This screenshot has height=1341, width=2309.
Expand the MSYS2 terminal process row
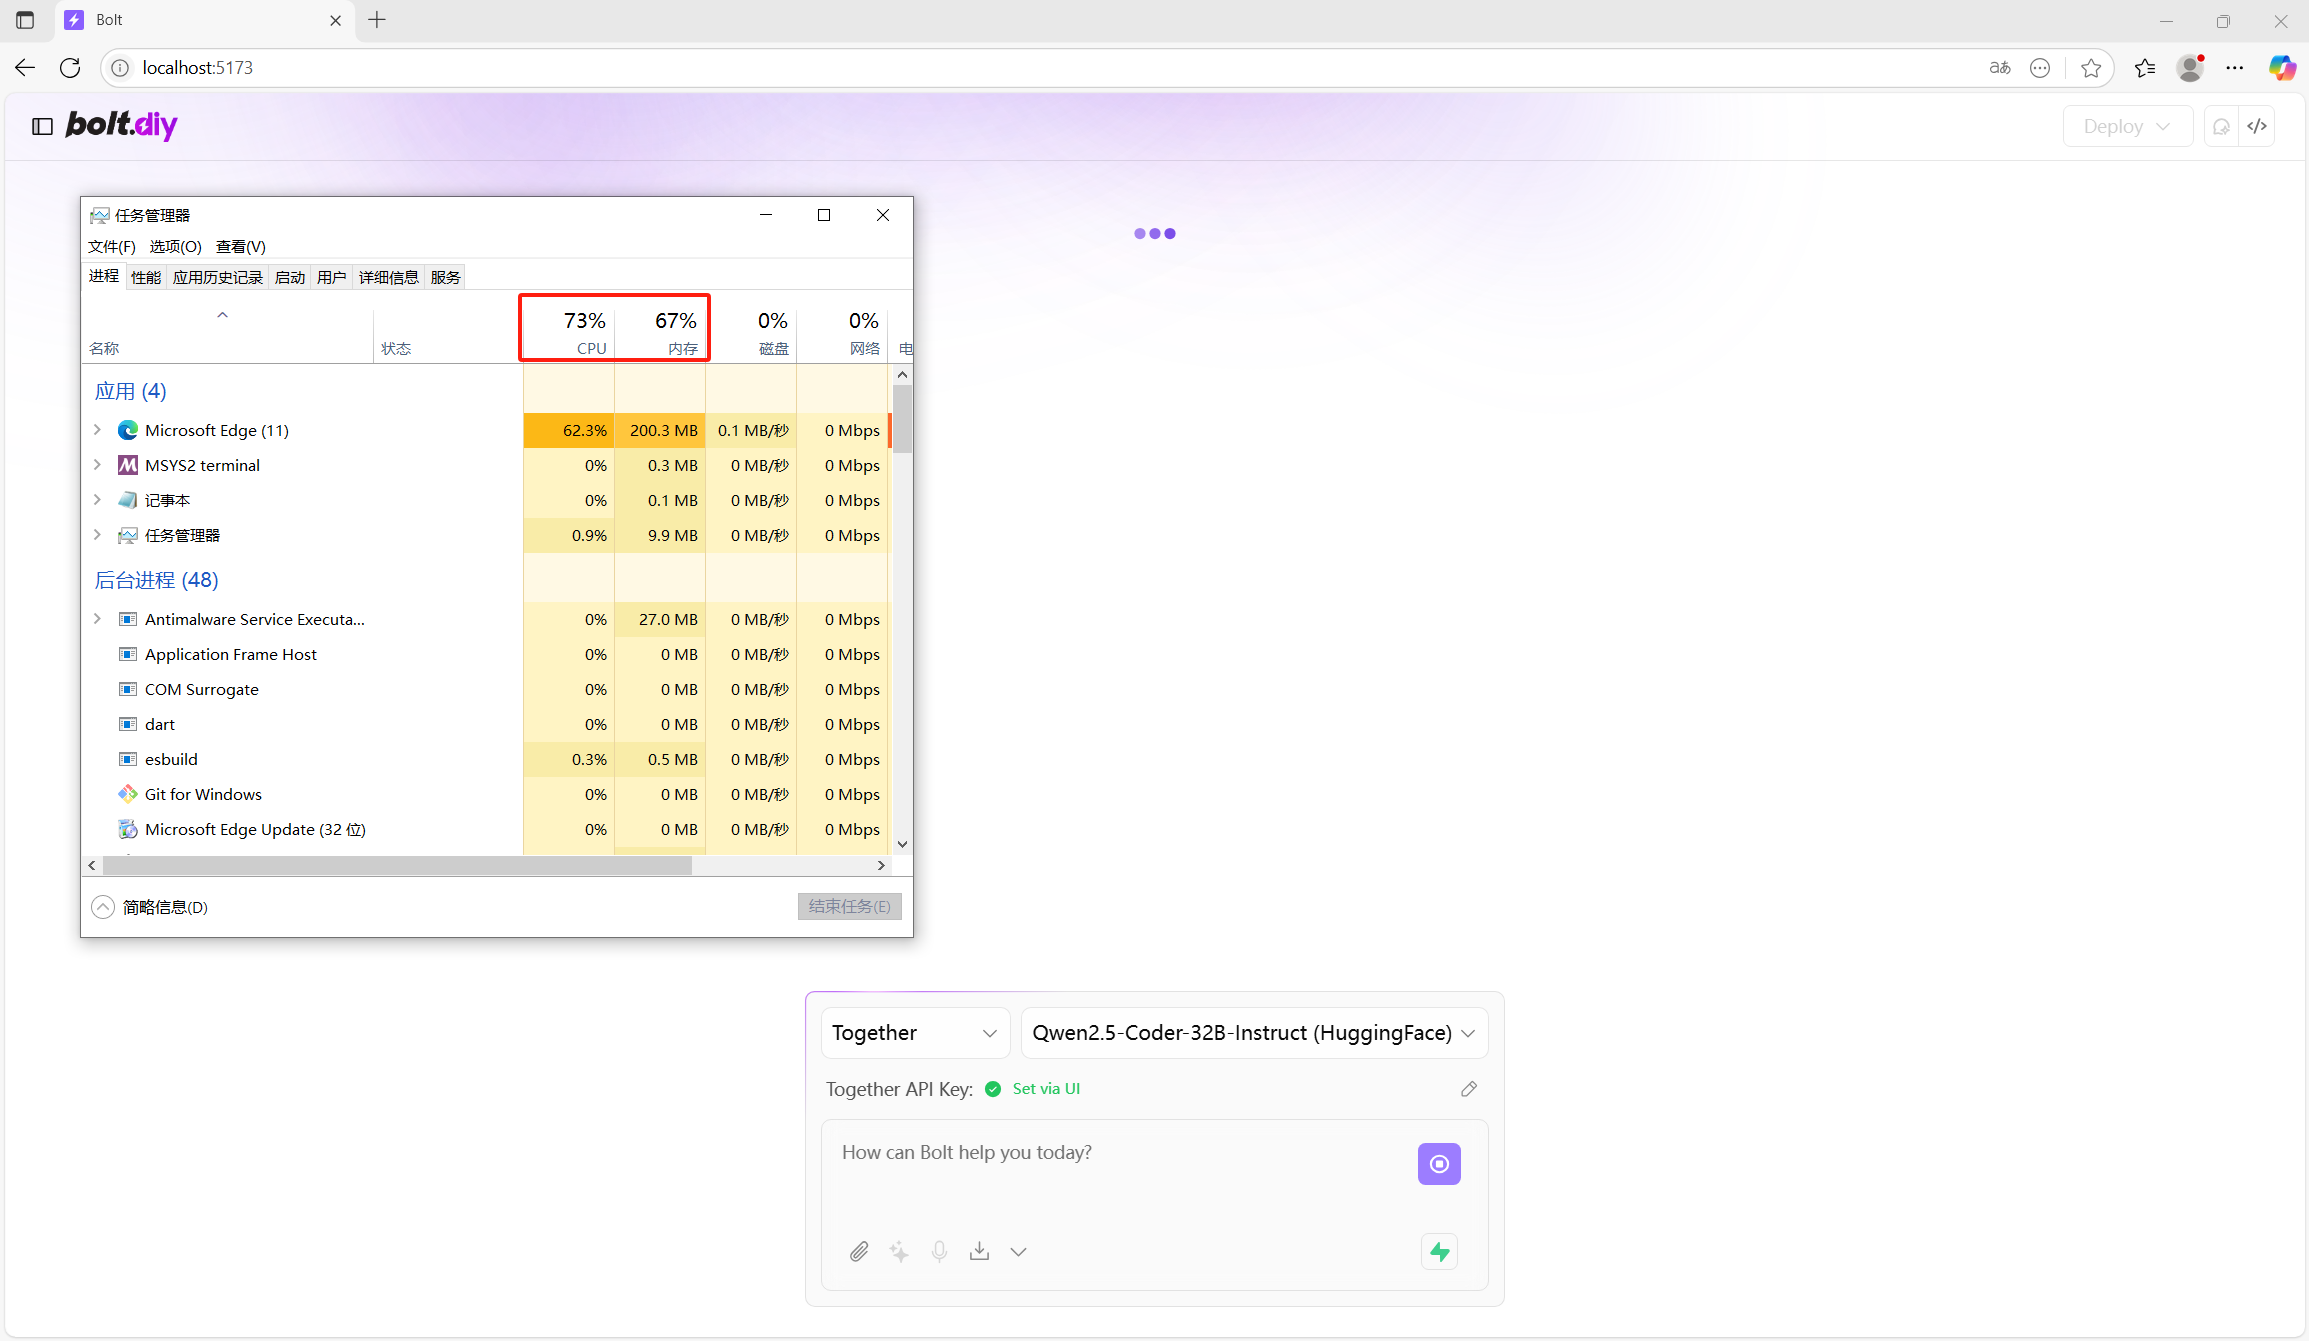click(x=97, y=465)
